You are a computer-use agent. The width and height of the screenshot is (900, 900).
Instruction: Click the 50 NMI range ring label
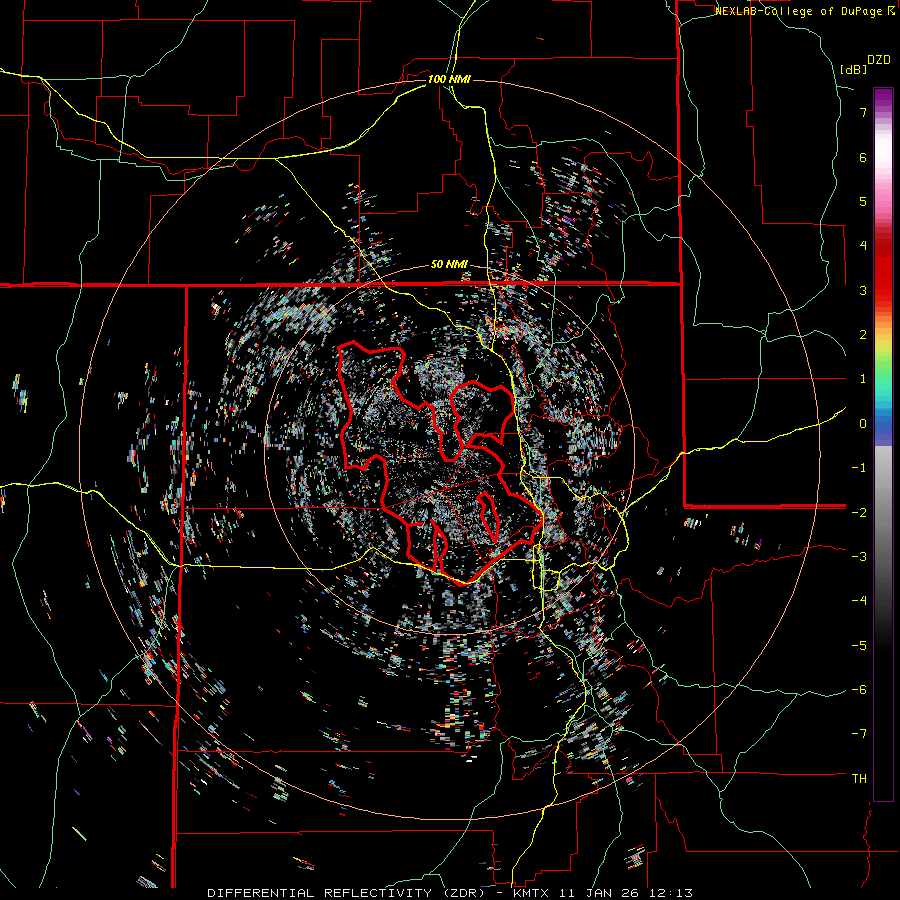click(449, 265)
